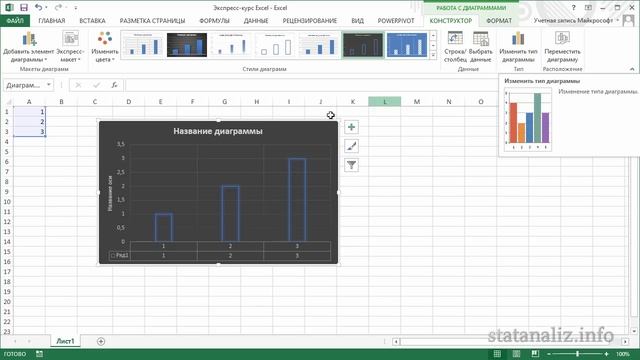
Task: Expand the chart styles gallery
Action: click(433, 55)
